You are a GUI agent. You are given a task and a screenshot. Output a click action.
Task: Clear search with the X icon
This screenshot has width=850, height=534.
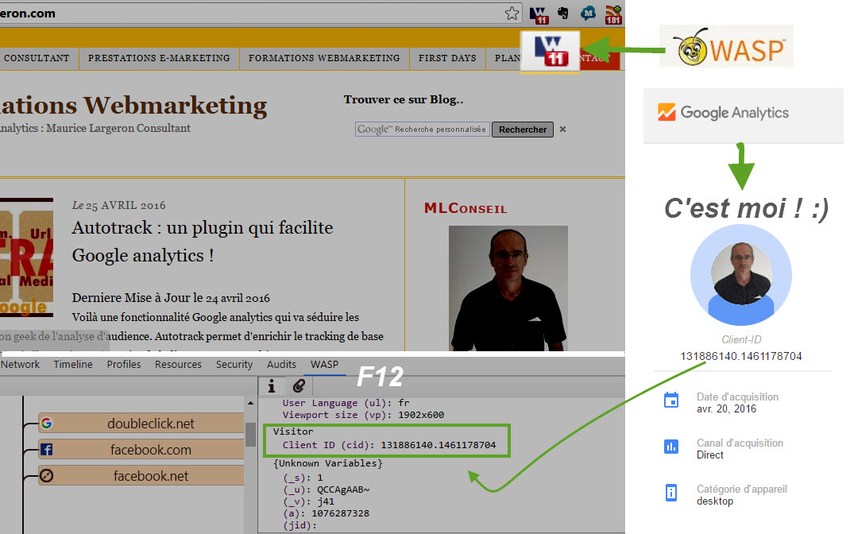(x=563, y=129)
